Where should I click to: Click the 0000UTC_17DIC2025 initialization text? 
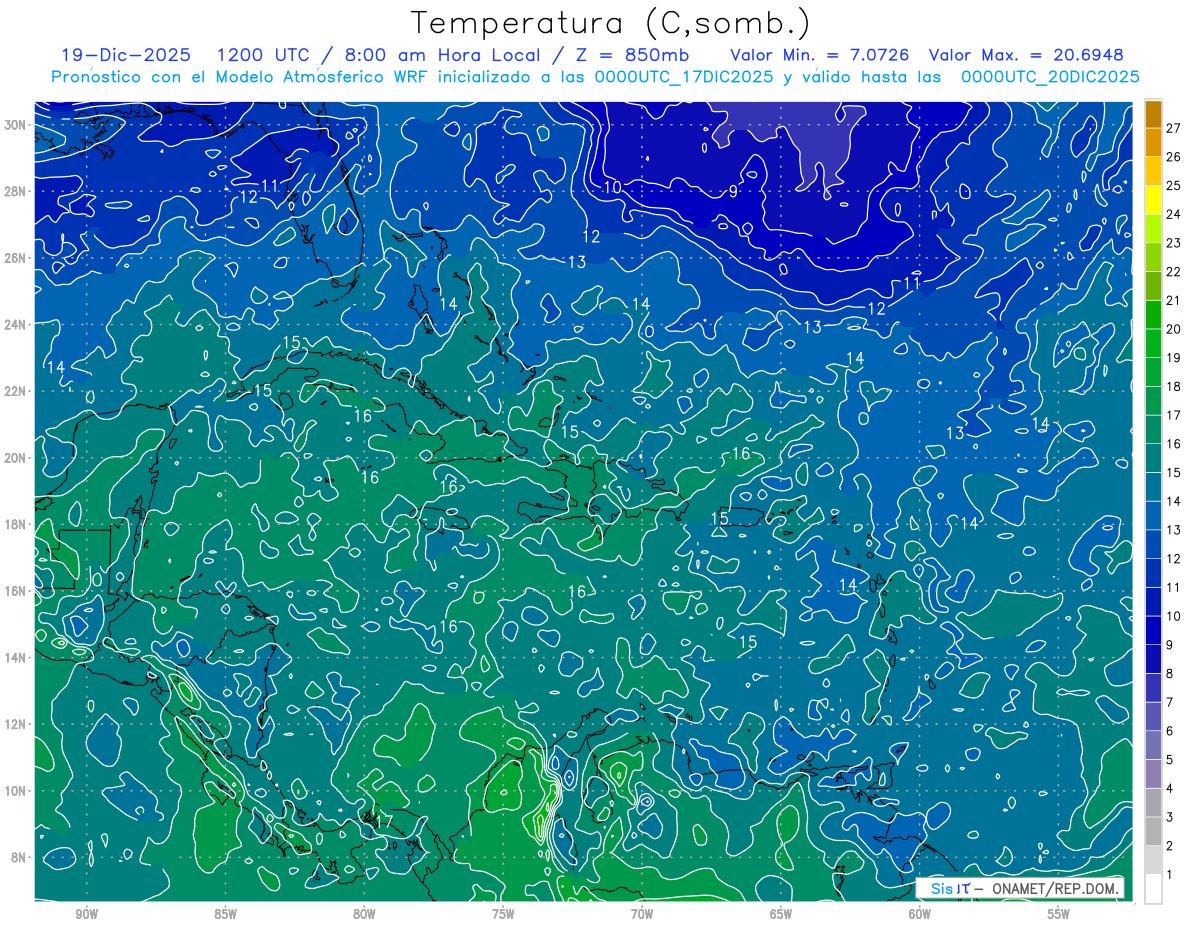pos(685,77)
